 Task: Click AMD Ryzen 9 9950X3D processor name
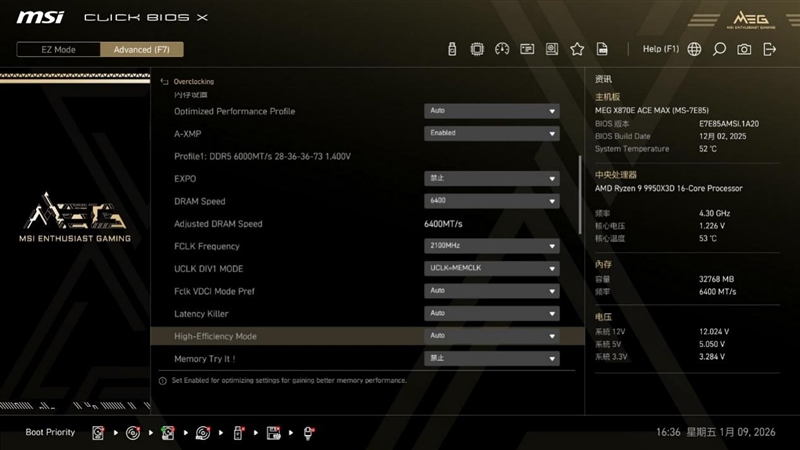tap(668, 188)
